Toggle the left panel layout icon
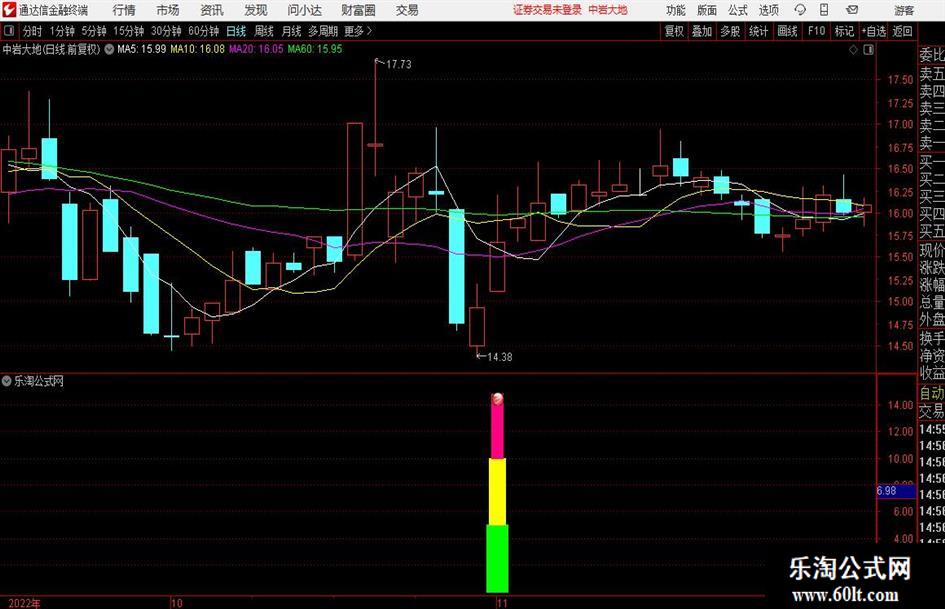The height and width of the screenshot is (609, 945). [8, 31]
